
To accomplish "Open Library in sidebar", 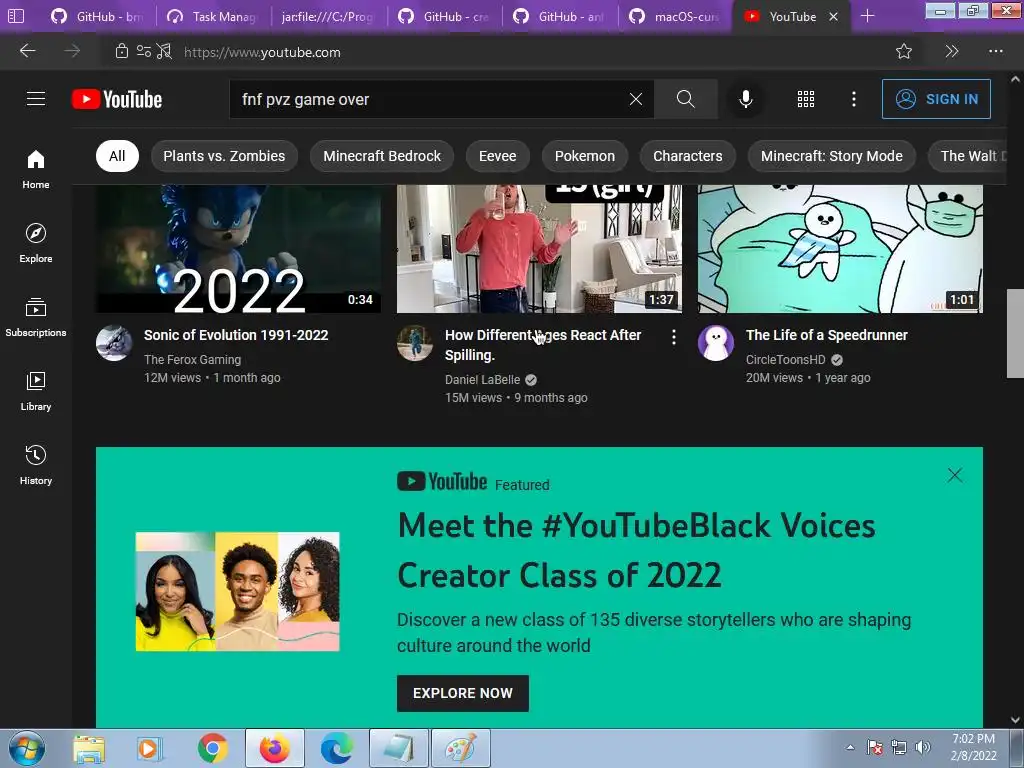I will (x=36, y=391).
